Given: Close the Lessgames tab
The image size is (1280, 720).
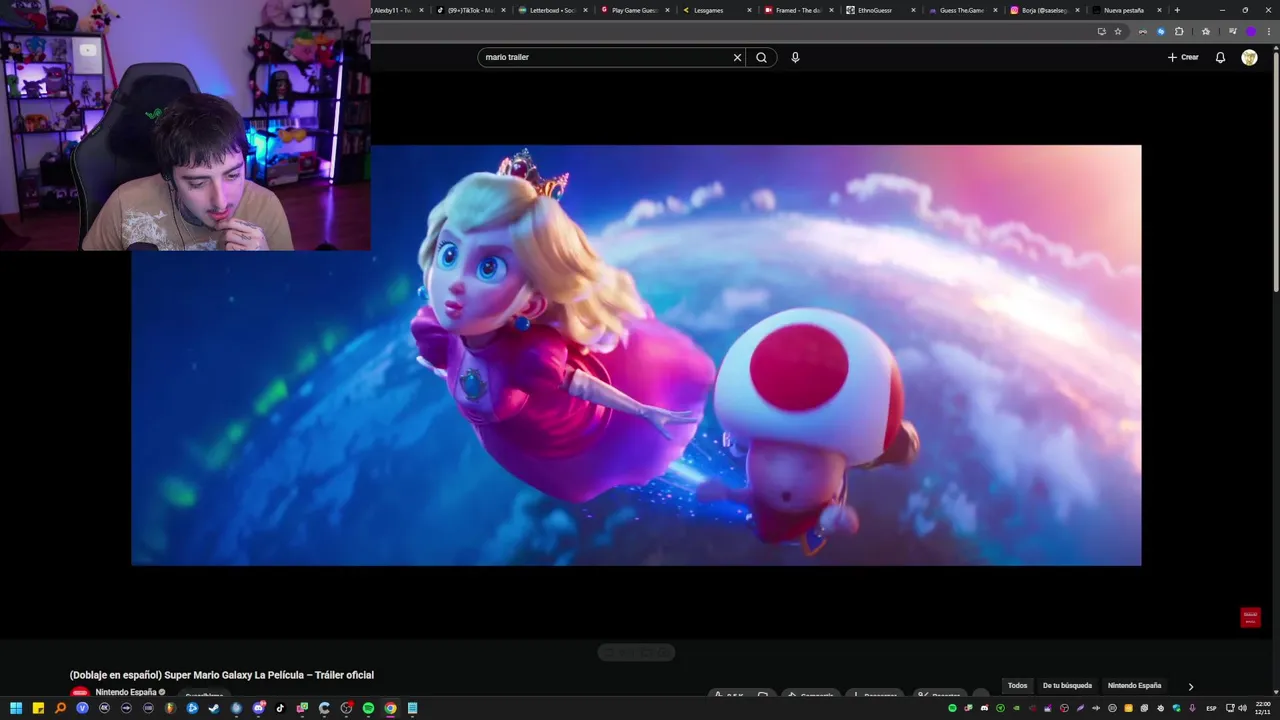Looking at the screenshot, I should coord(748,10).
